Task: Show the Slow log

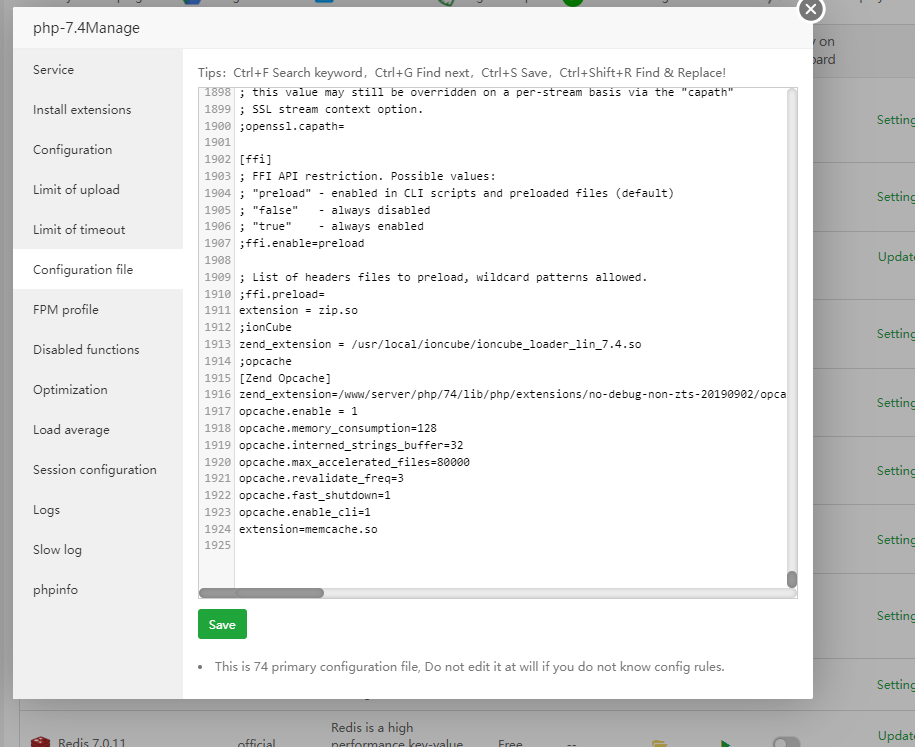Action: tap(57, 550)
